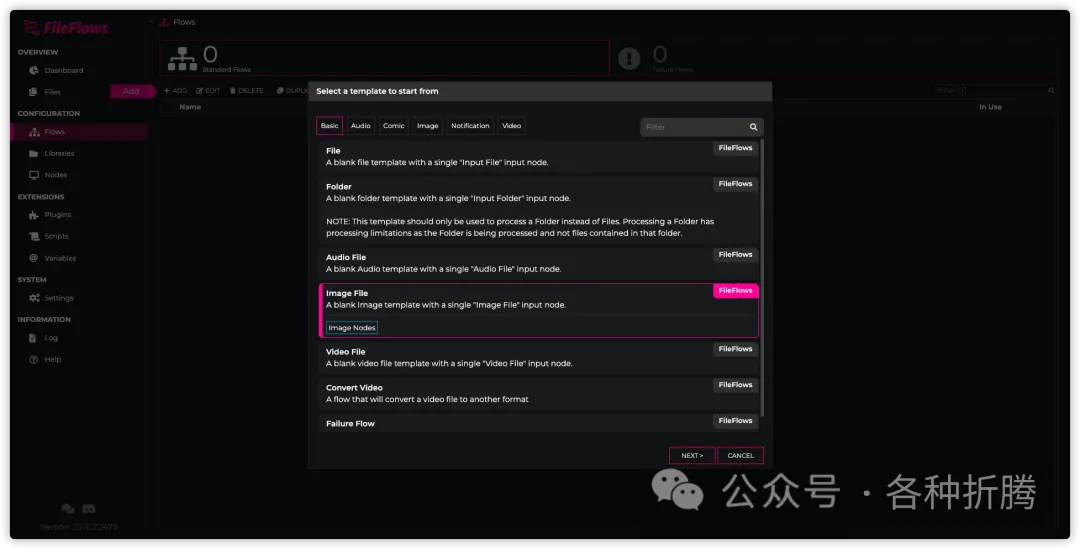Click the DELETE toolbar button

click(246, 90)
